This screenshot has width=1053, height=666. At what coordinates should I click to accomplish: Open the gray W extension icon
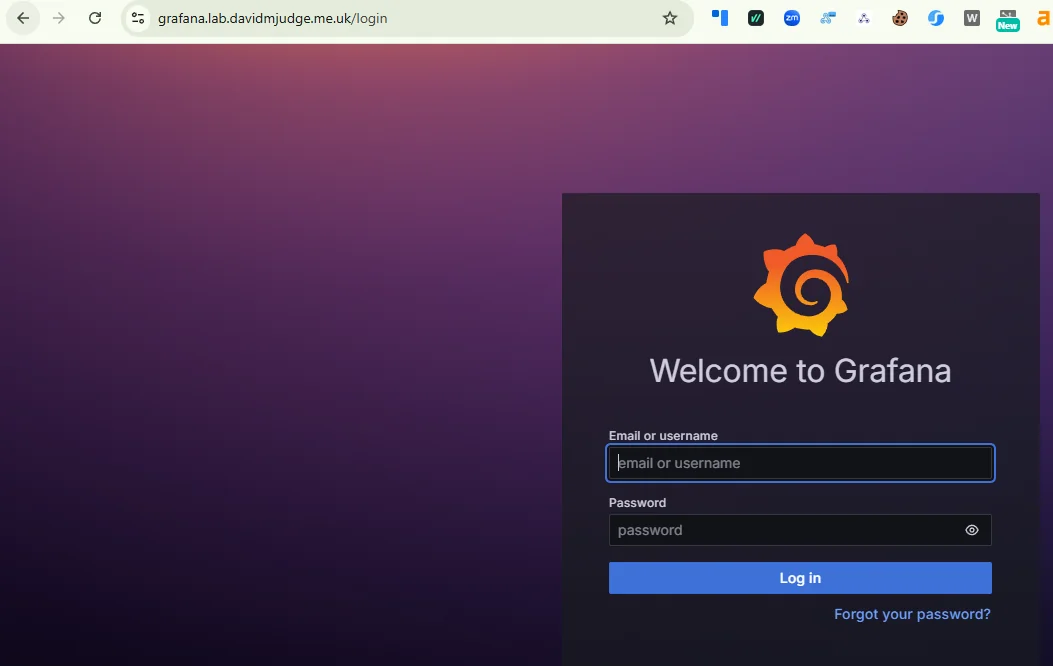pyautogui.click(x=972, y=18)
